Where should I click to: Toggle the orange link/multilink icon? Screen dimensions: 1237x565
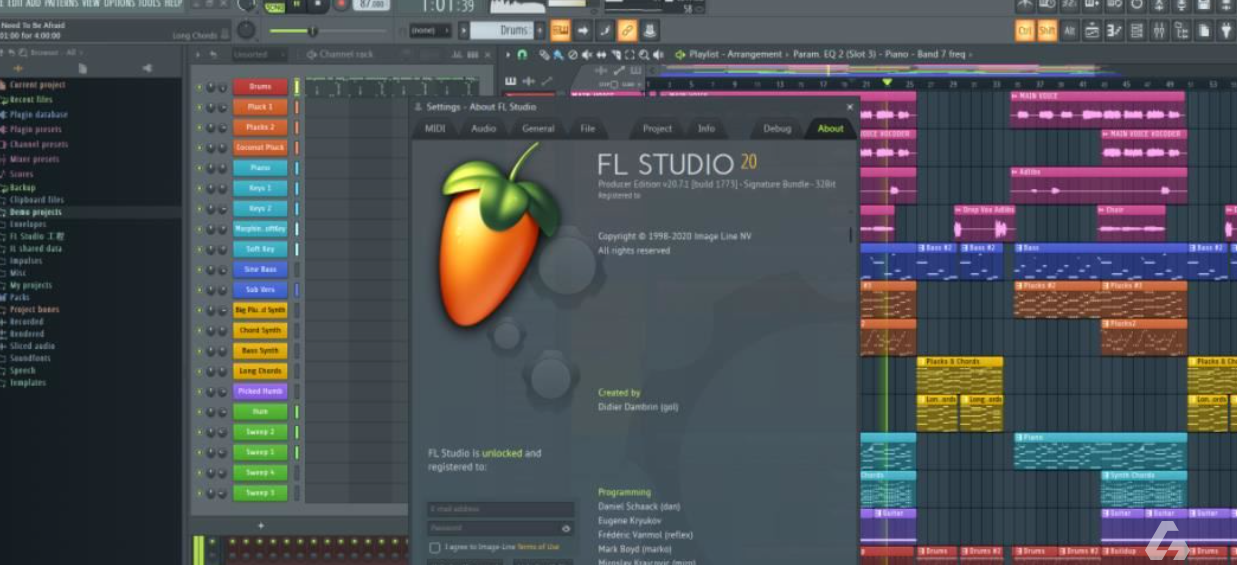pos(627,31)
